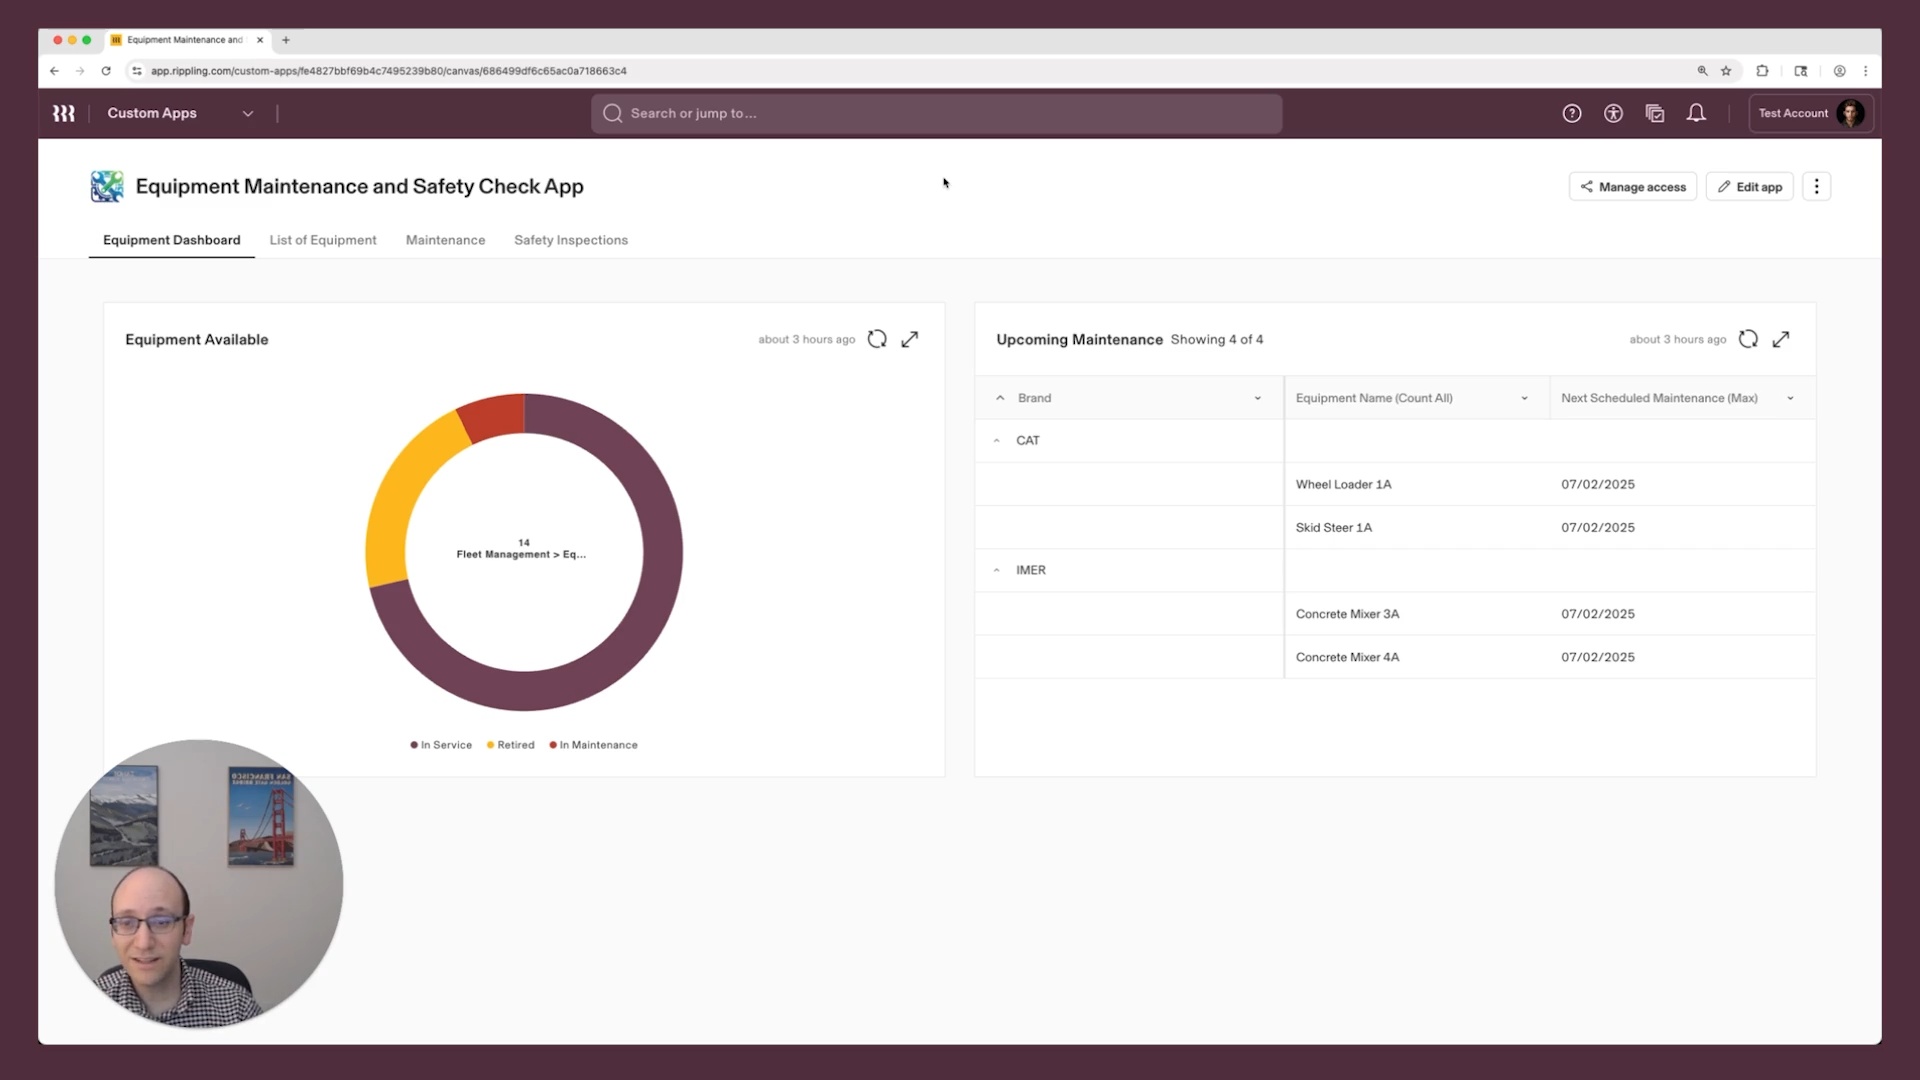Open notifications bell icon
This screenshot has width=1920, height=1080.
pyautogui.click(x=1696, y=114)
